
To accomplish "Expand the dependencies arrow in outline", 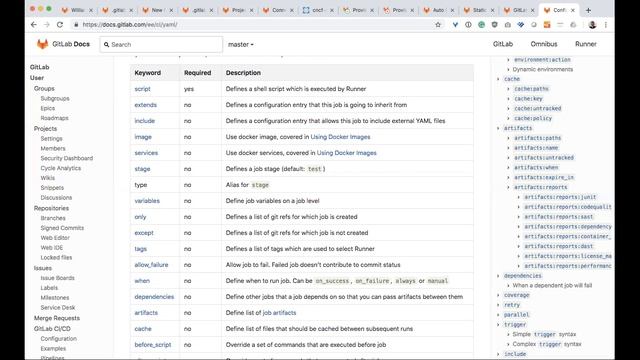I will [x=498, y=276].
